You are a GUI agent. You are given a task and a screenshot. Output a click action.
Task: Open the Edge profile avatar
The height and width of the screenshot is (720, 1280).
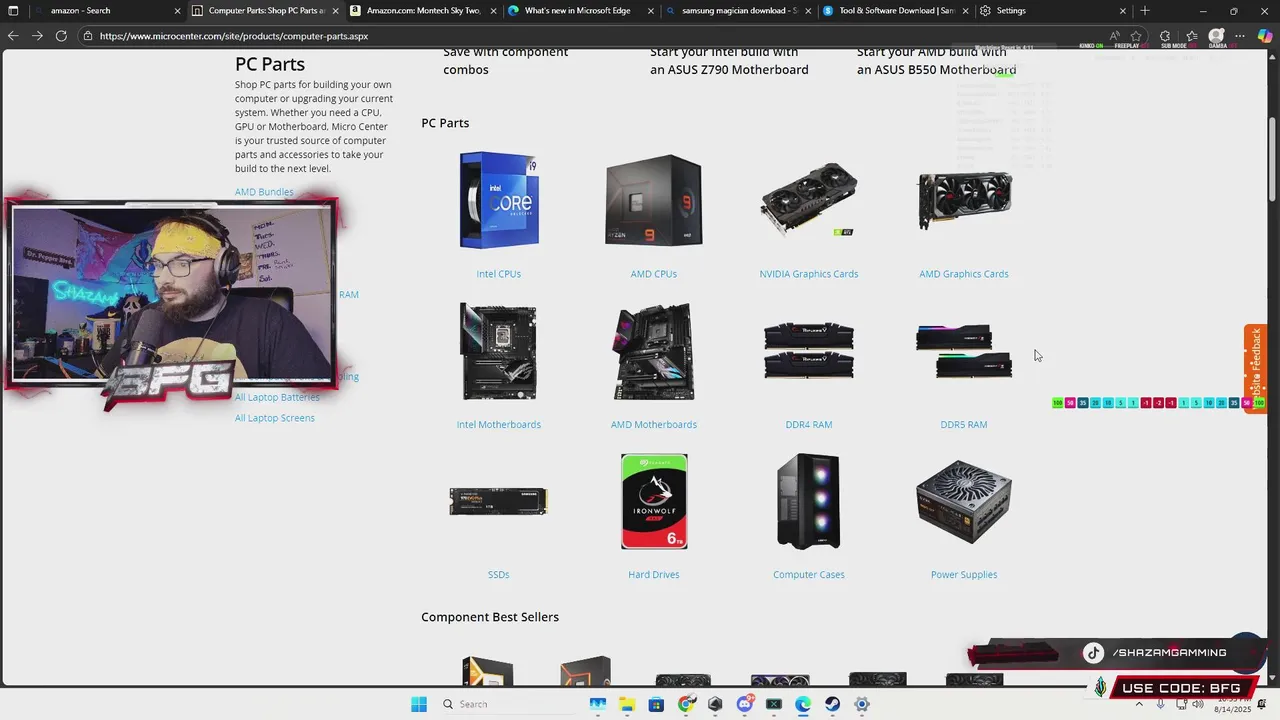[1216, 36]
